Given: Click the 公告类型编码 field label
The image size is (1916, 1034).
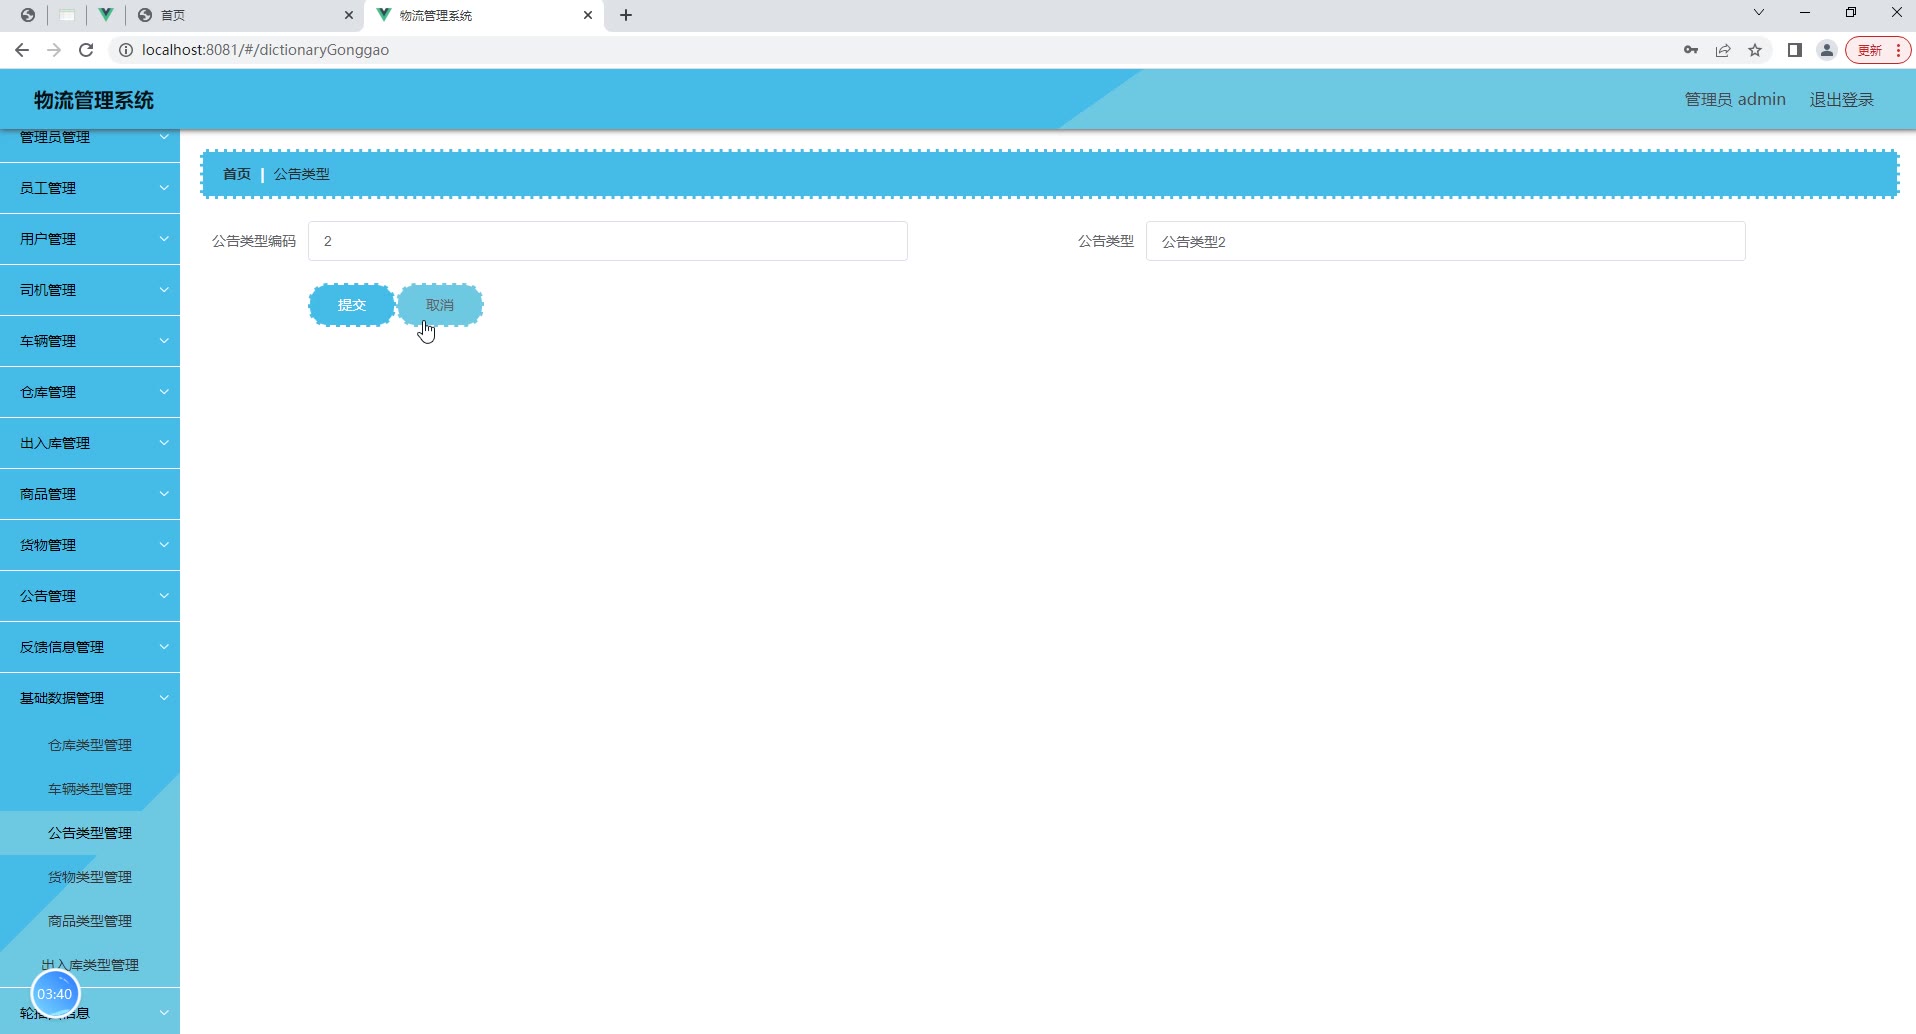Looking at the screenshot, I should tap(254, 241).
